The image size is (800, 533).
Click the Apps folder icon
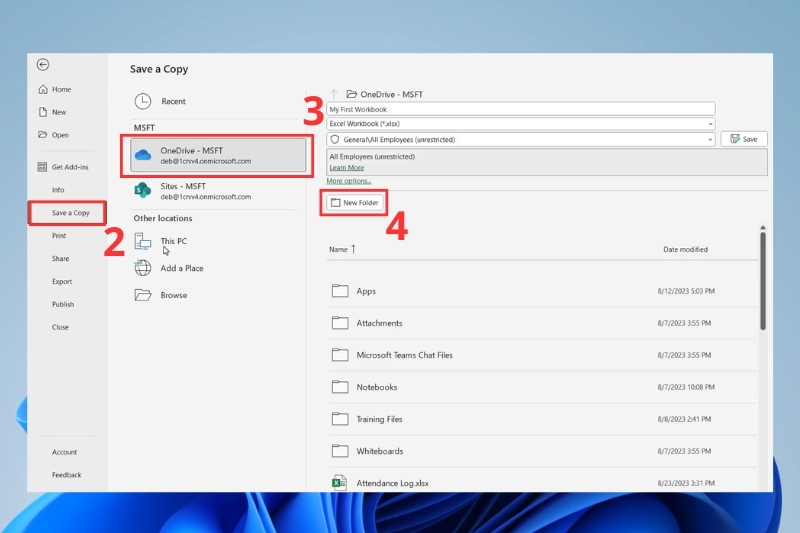click(x=340, y=291)
